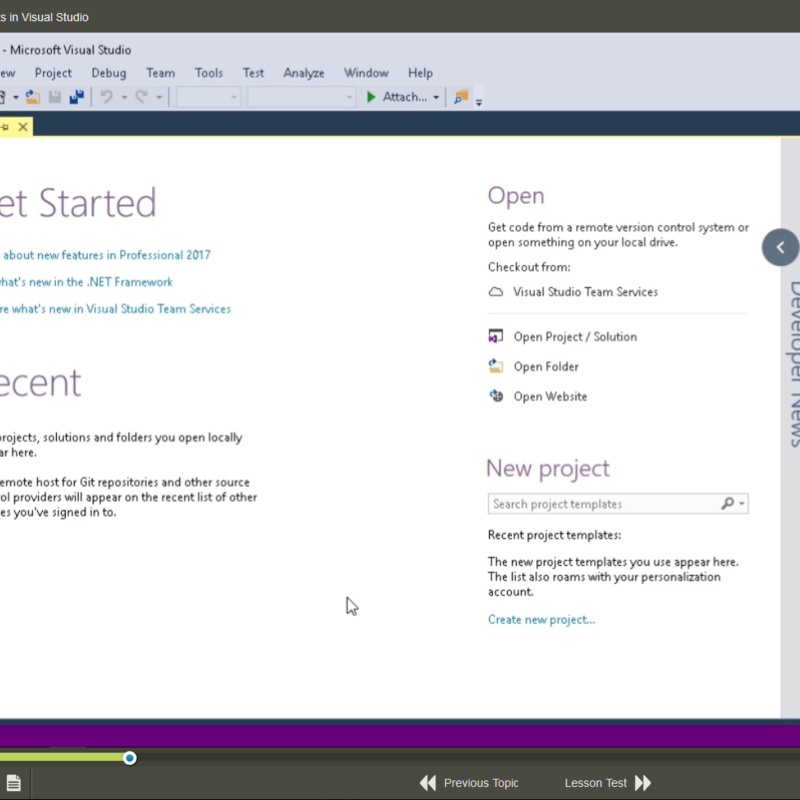Click the Open File toolbar icon
Viewport: 800px width, 800px height.
[33, 97]
